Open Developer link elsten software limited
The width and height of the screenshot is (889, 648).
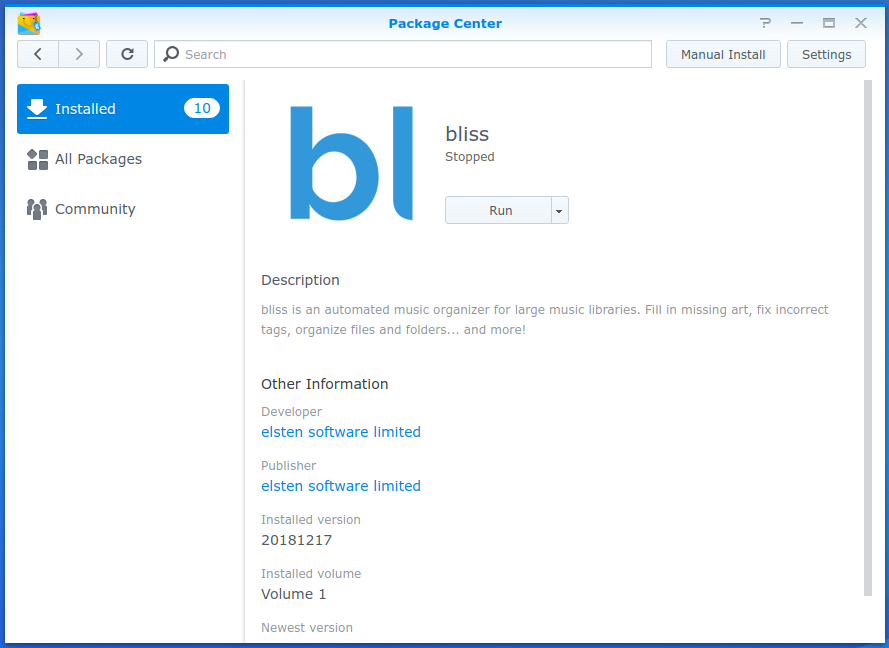click(341, 432)
